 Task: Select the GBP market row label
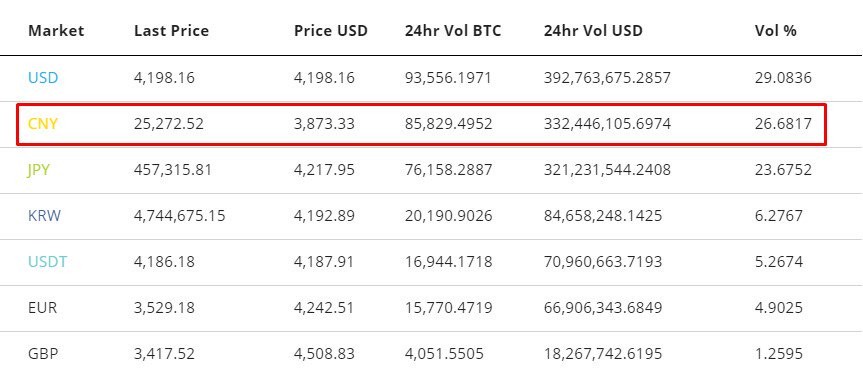(42, 354)
